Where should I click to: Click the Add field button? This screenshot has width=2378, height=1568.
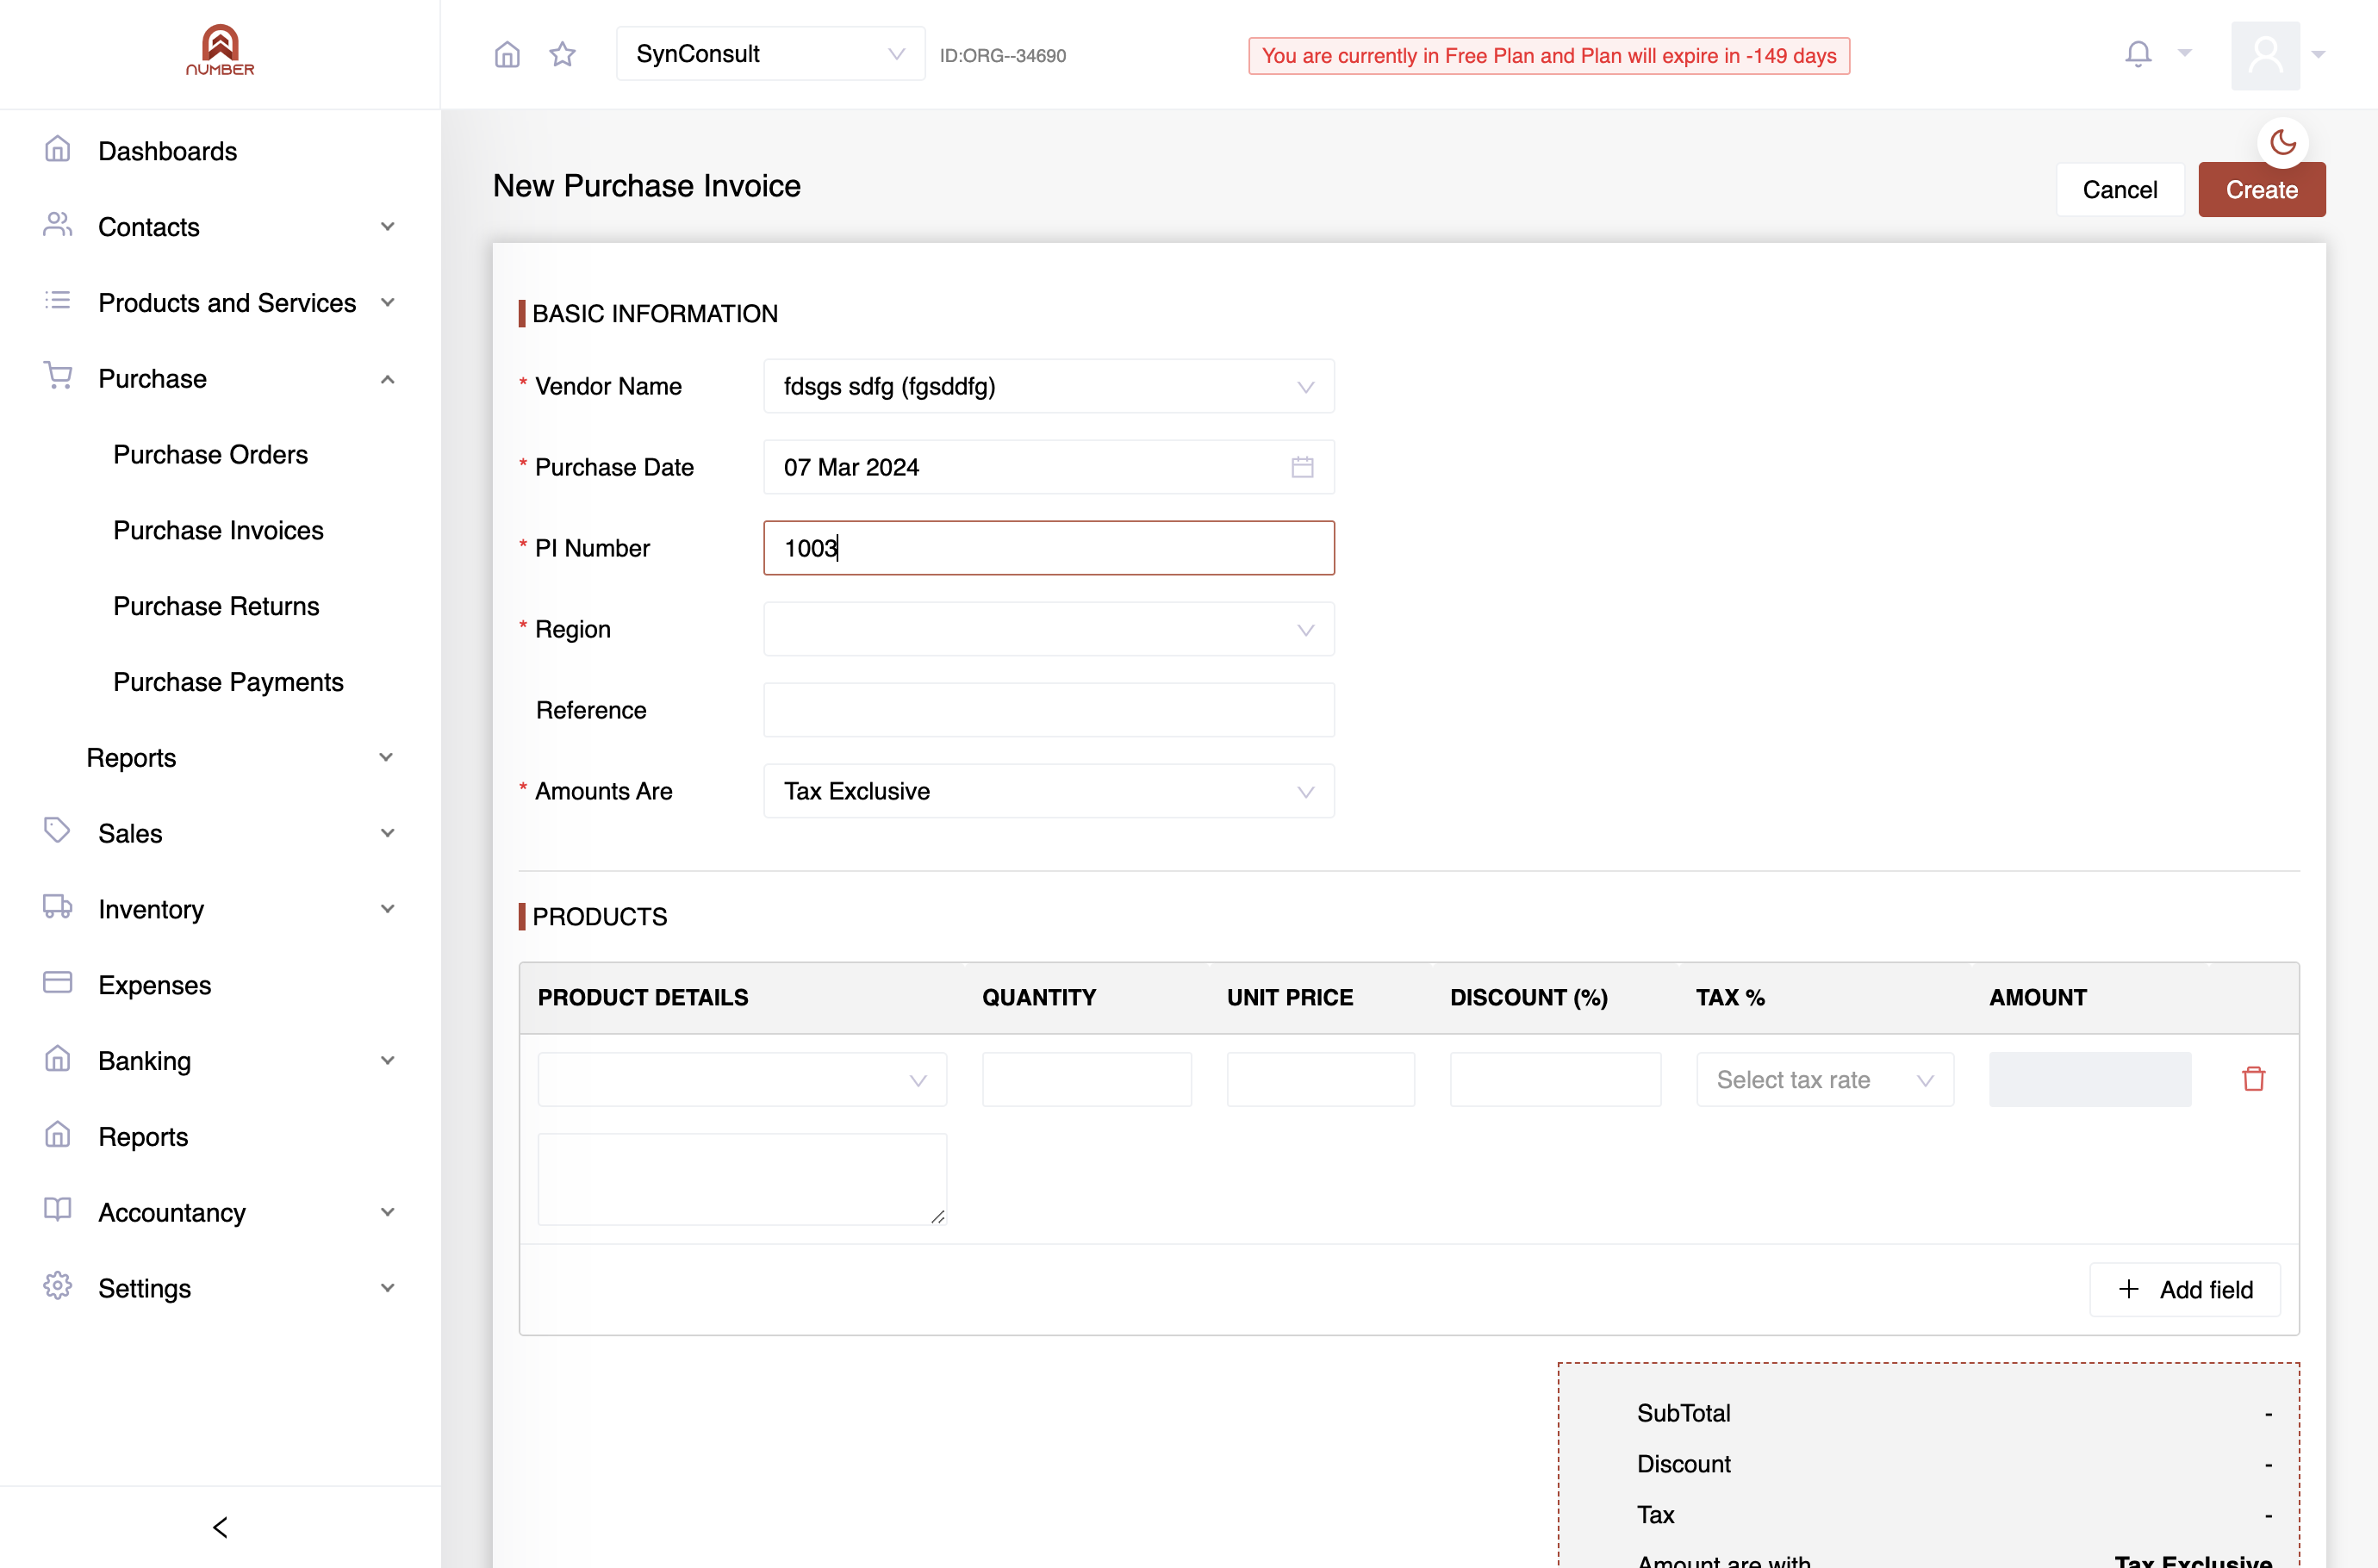[x=2184, y=1289]
